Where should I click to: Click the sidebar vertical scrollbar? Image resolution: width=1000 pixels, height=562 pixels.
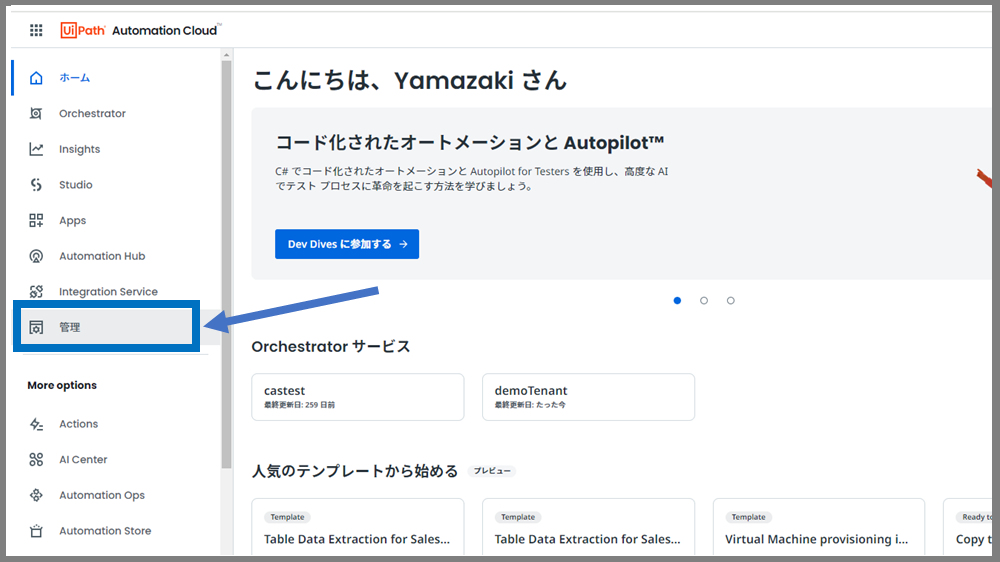226,265
